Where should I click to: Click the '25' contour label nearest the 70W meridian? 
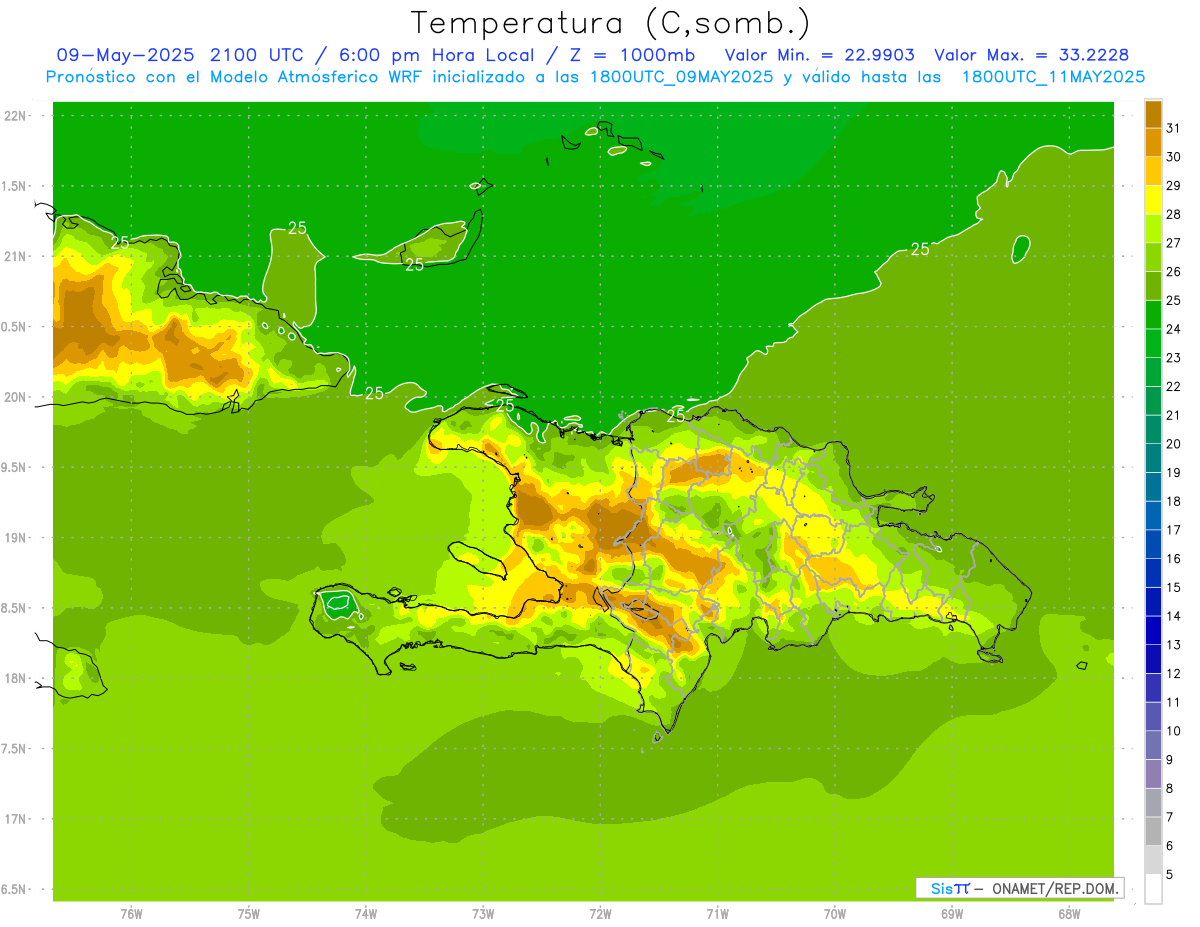920,249
